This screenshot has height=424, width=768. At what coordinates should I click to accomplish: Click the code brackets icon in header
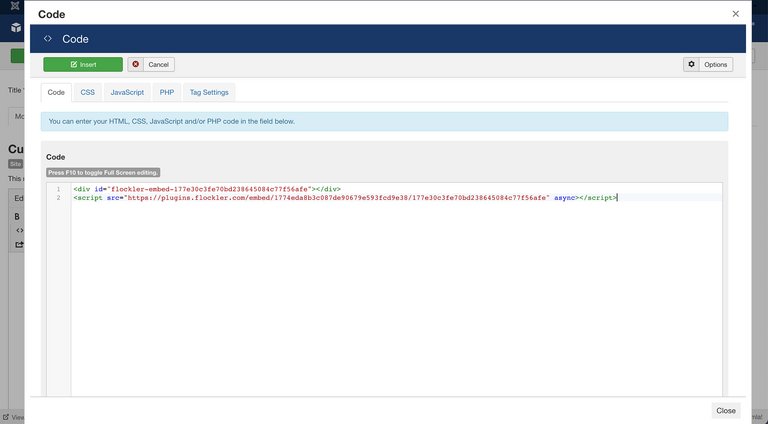(x=48, y=38)
